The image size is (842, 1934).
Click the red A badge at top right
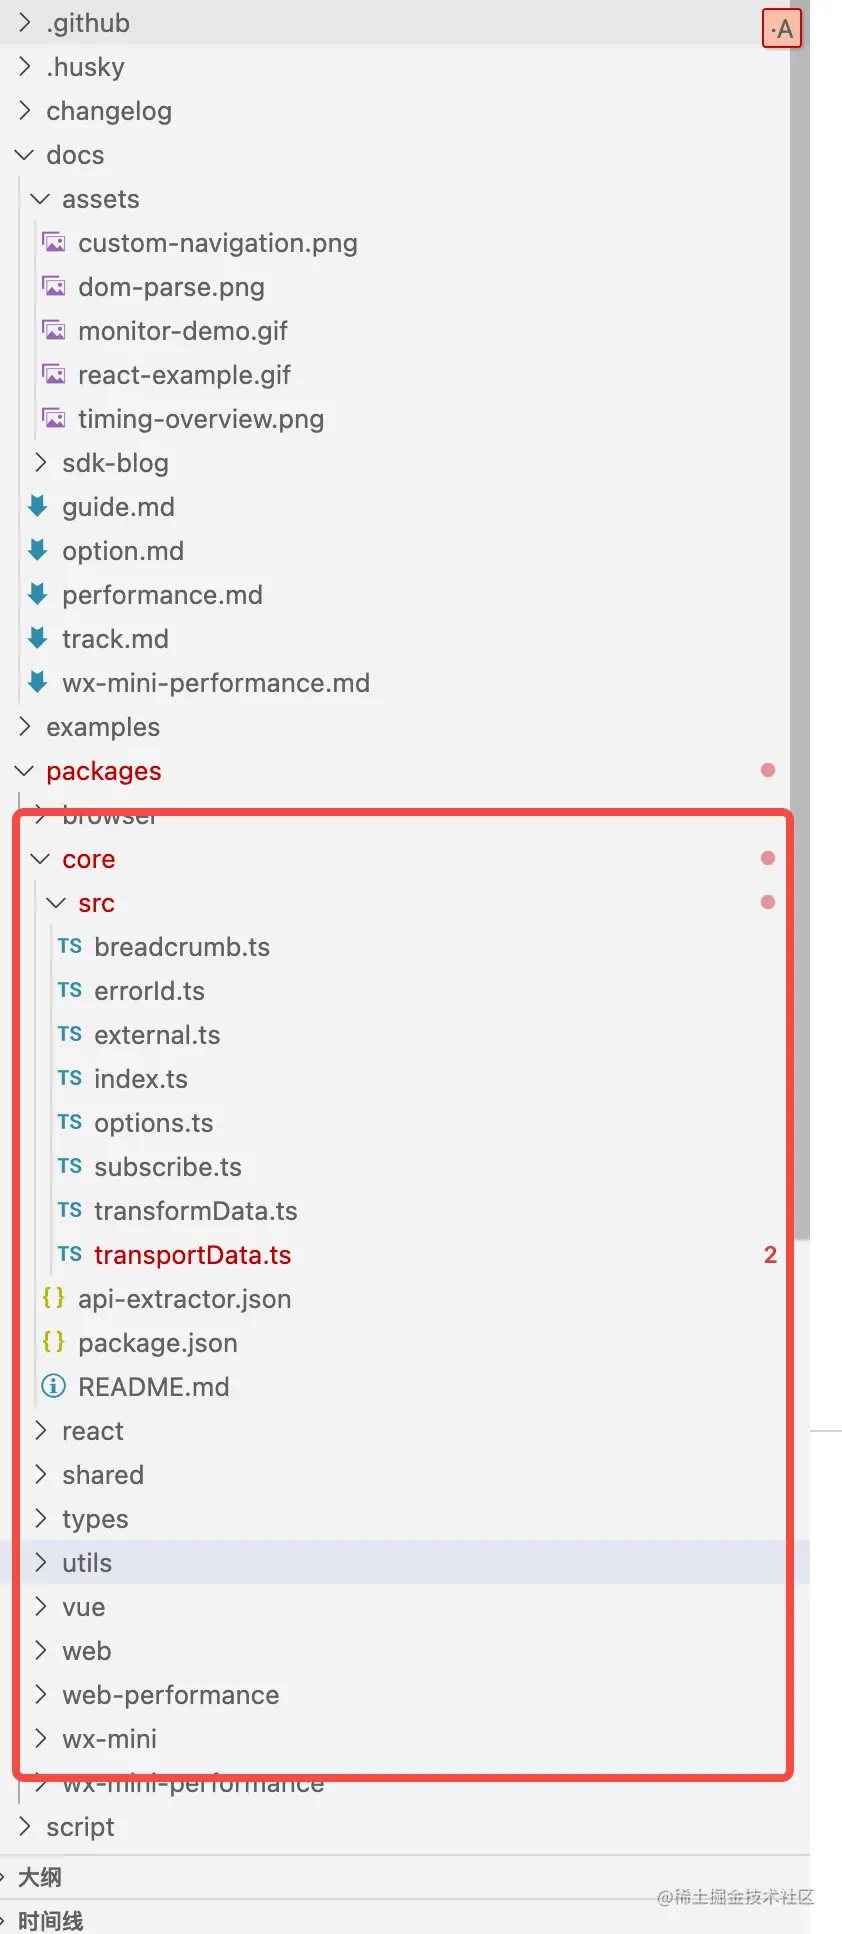[782, 29]
